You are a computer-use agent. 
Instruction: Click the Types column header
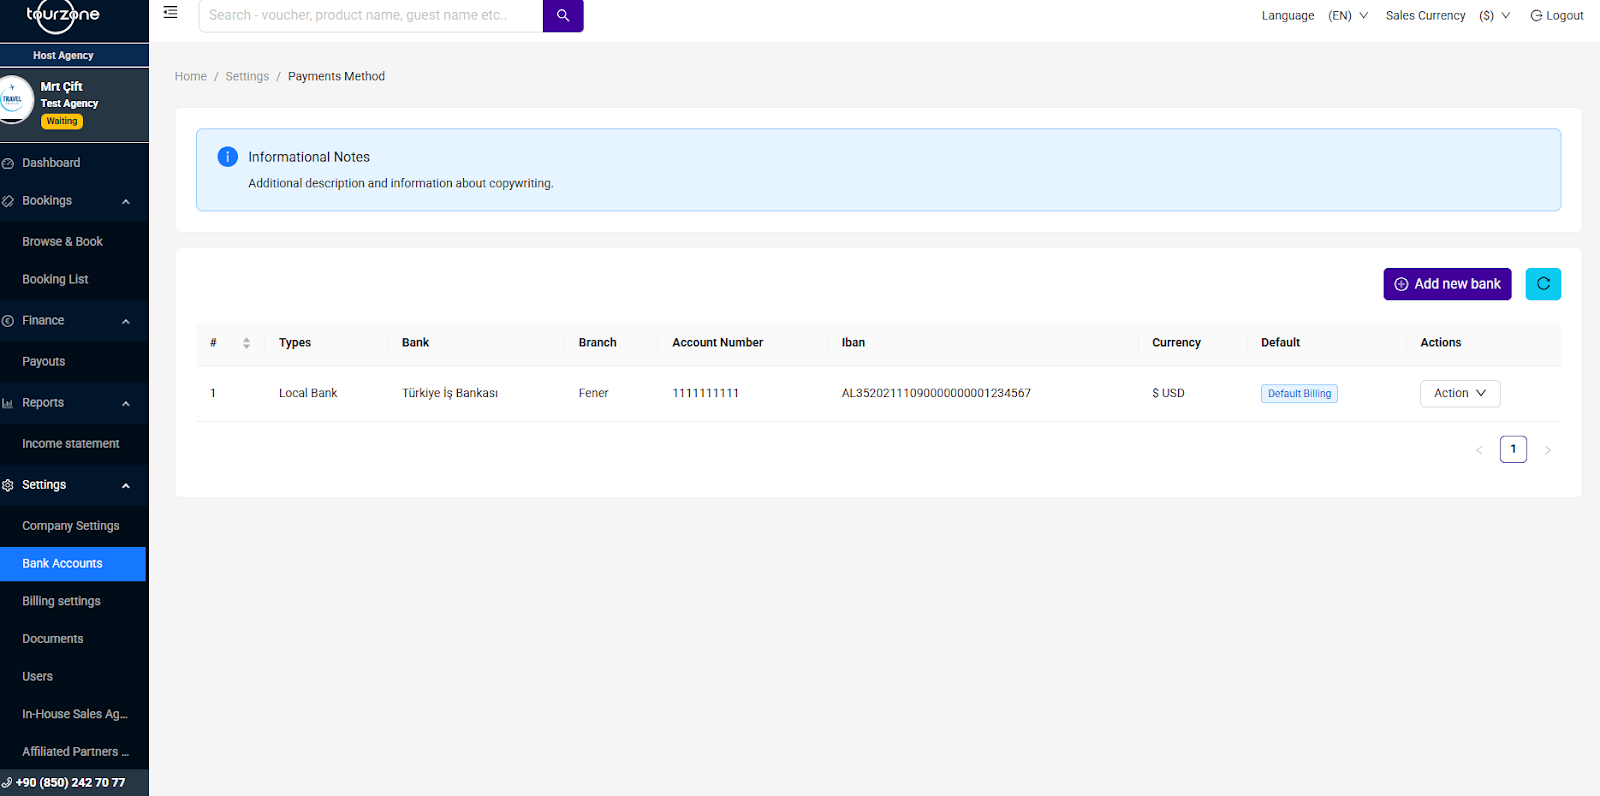pos(295,343)
